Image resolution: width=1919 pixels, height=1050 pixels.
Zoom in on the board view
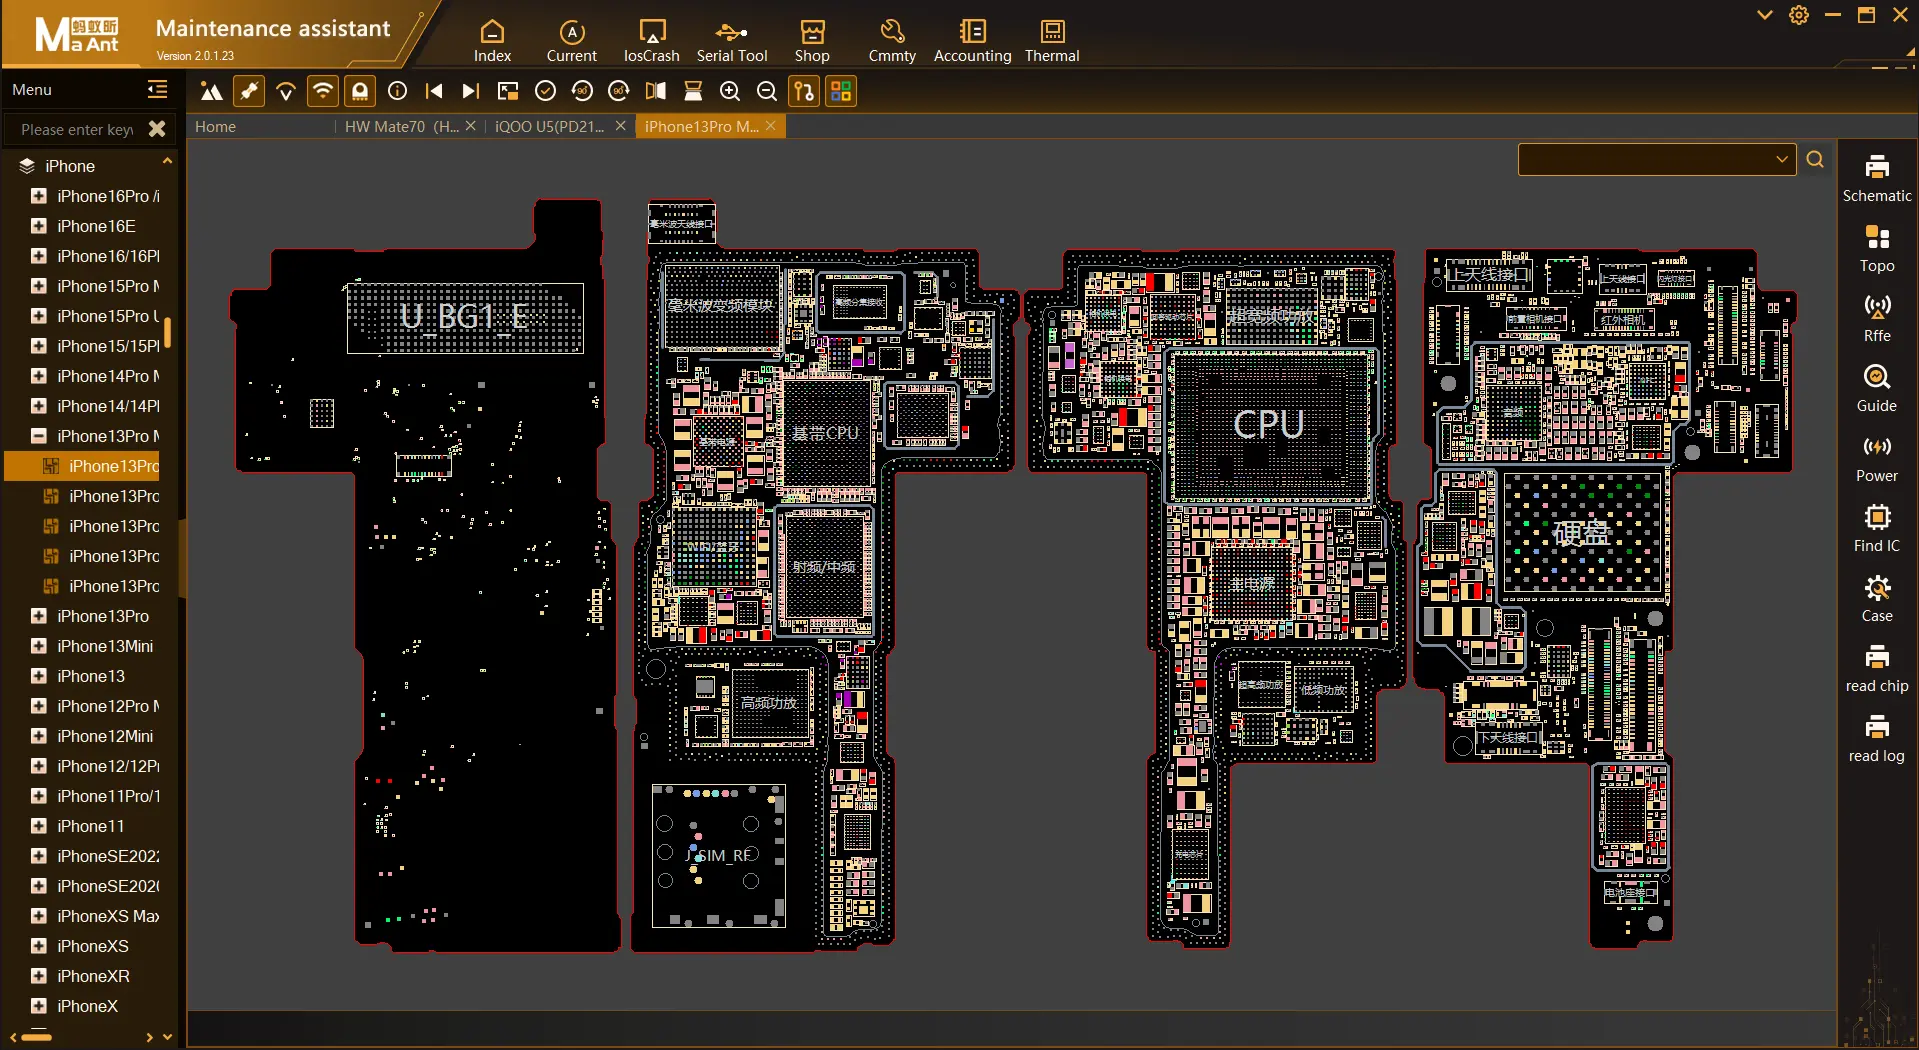pos(730,92)
